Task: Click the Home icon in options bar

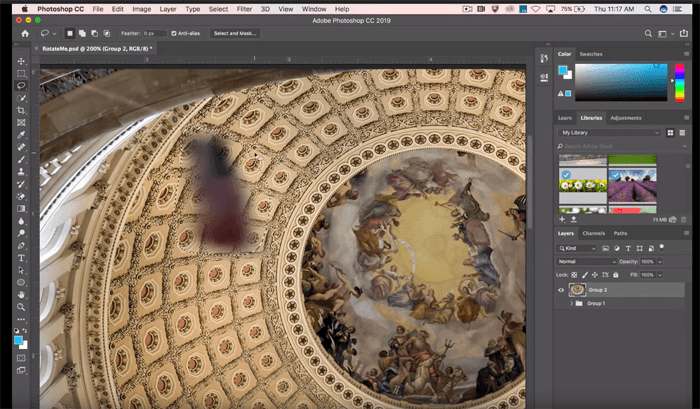Action: [25, 33]
